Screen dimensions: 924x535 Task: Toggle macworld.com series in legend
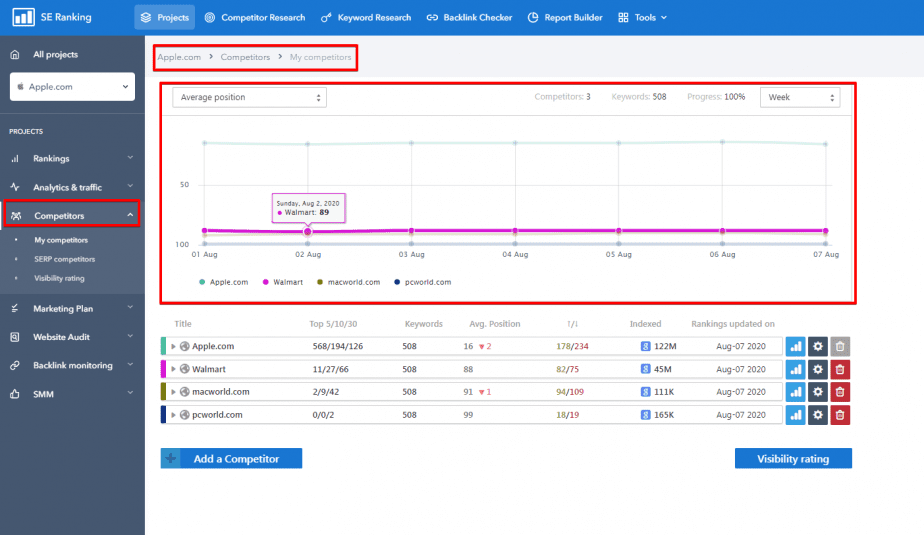coord(348,282)
